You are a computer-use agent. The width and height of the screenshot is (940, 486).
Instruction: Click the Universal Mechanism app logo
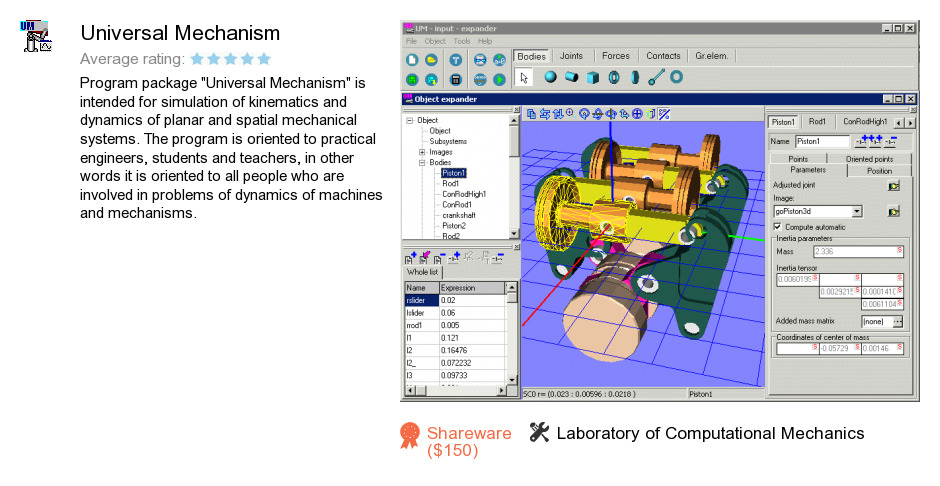[x=37, y=36]
